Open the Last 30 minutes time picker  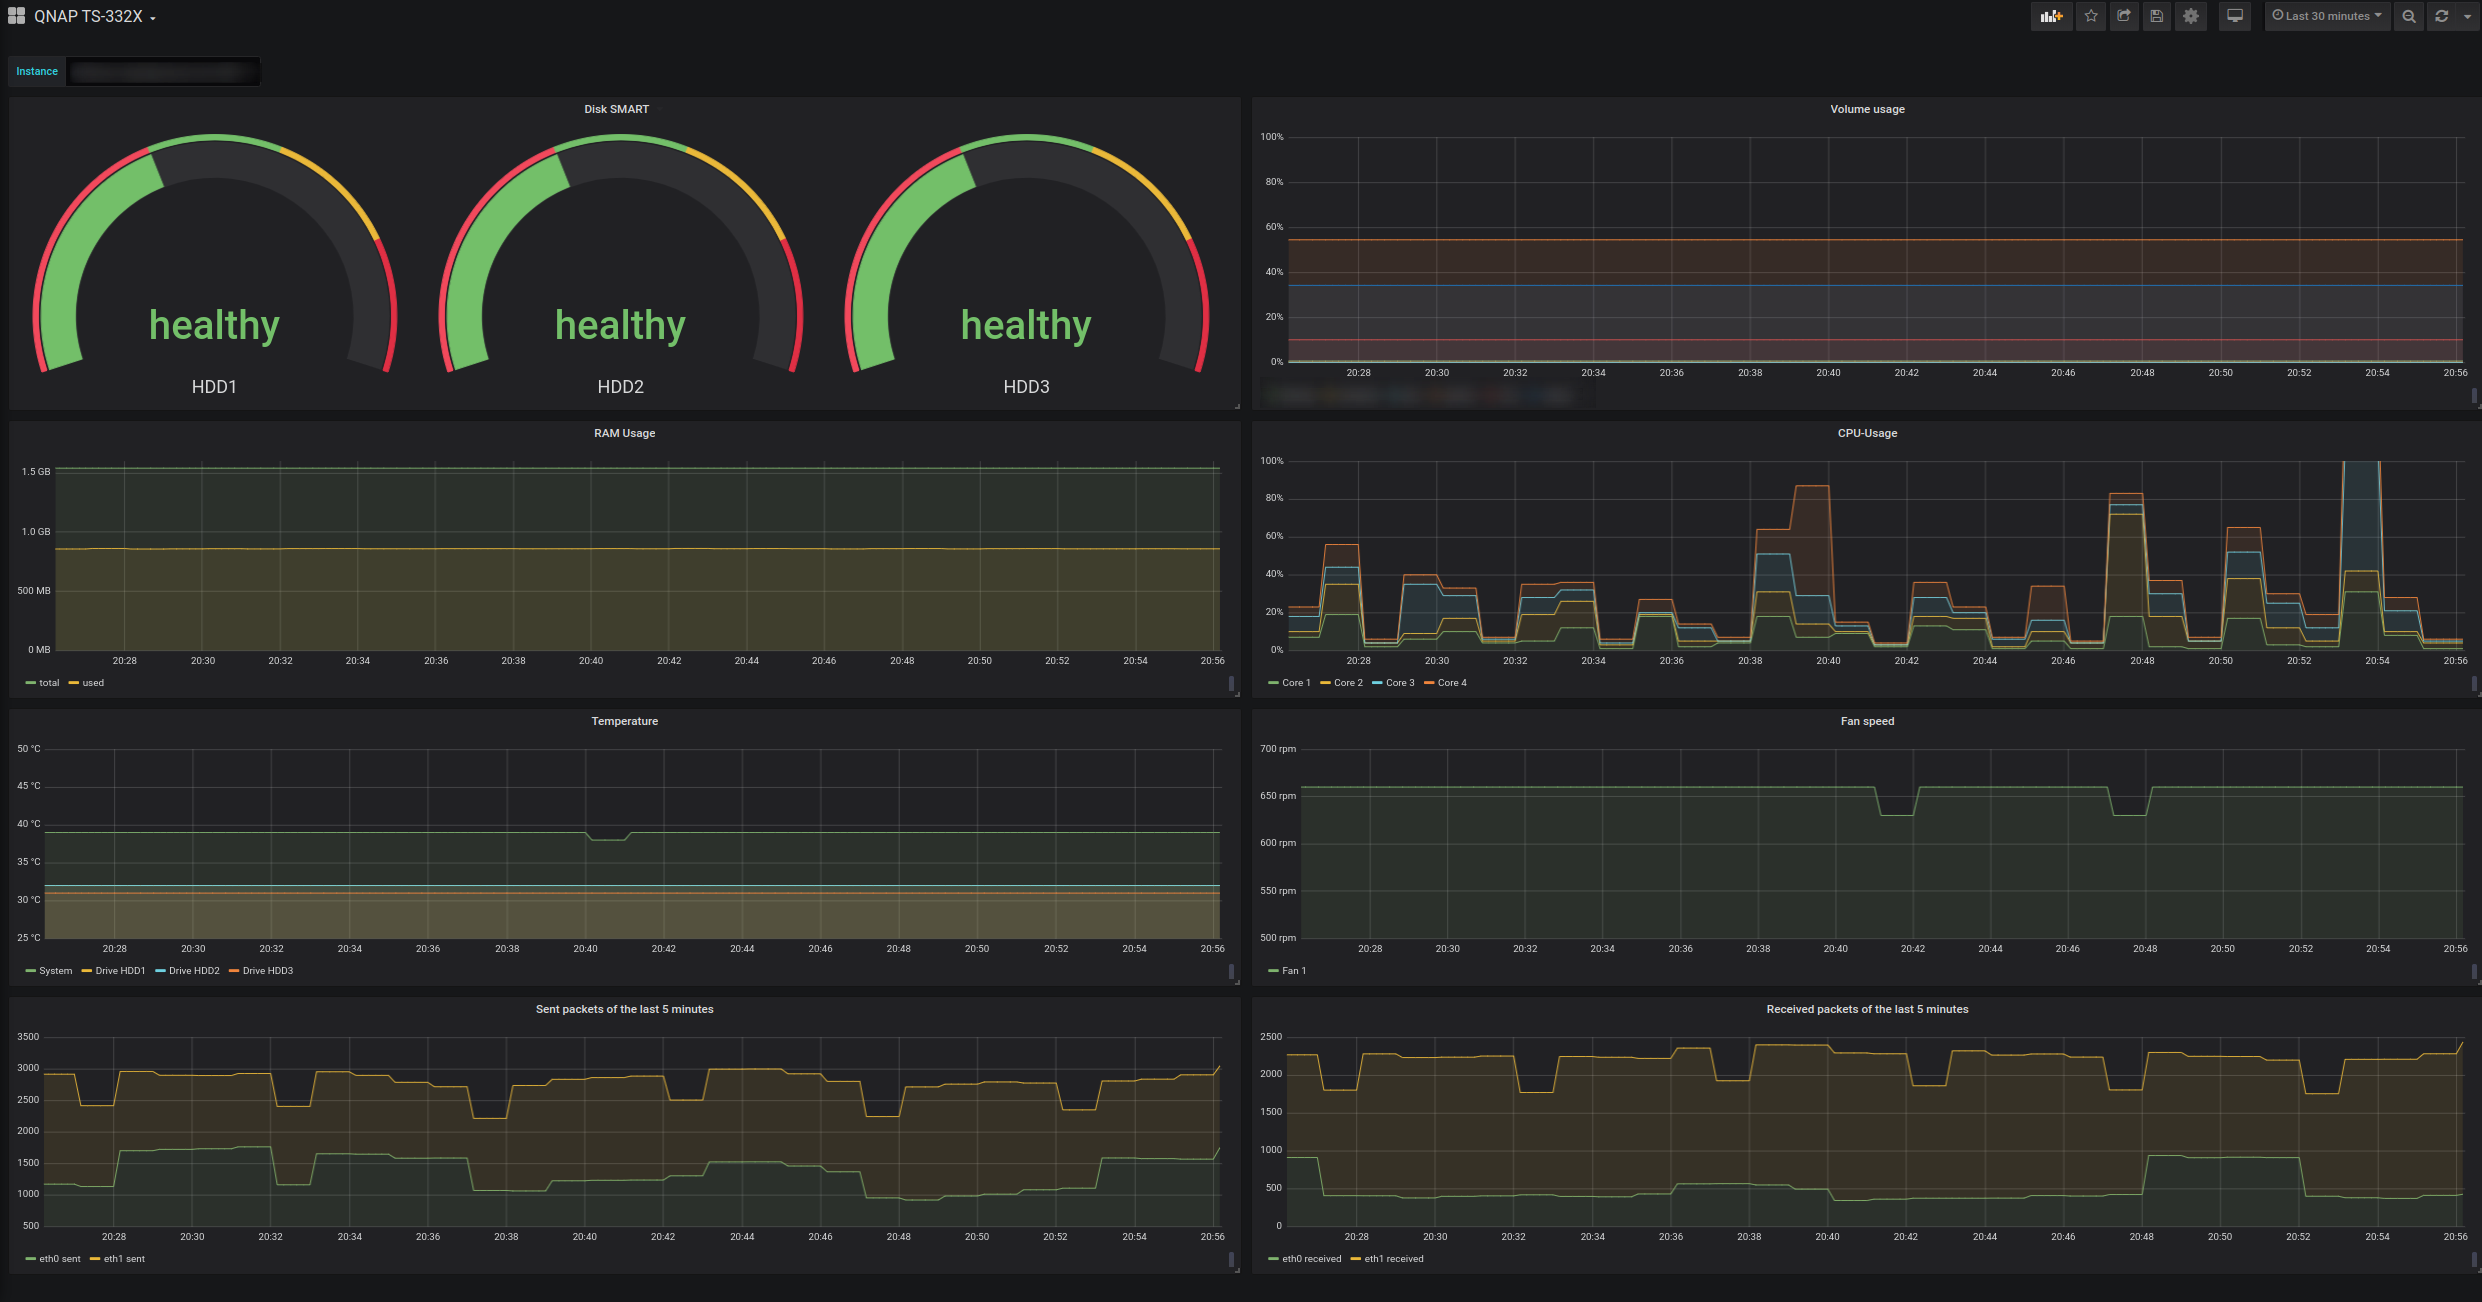click(2327, 16)
